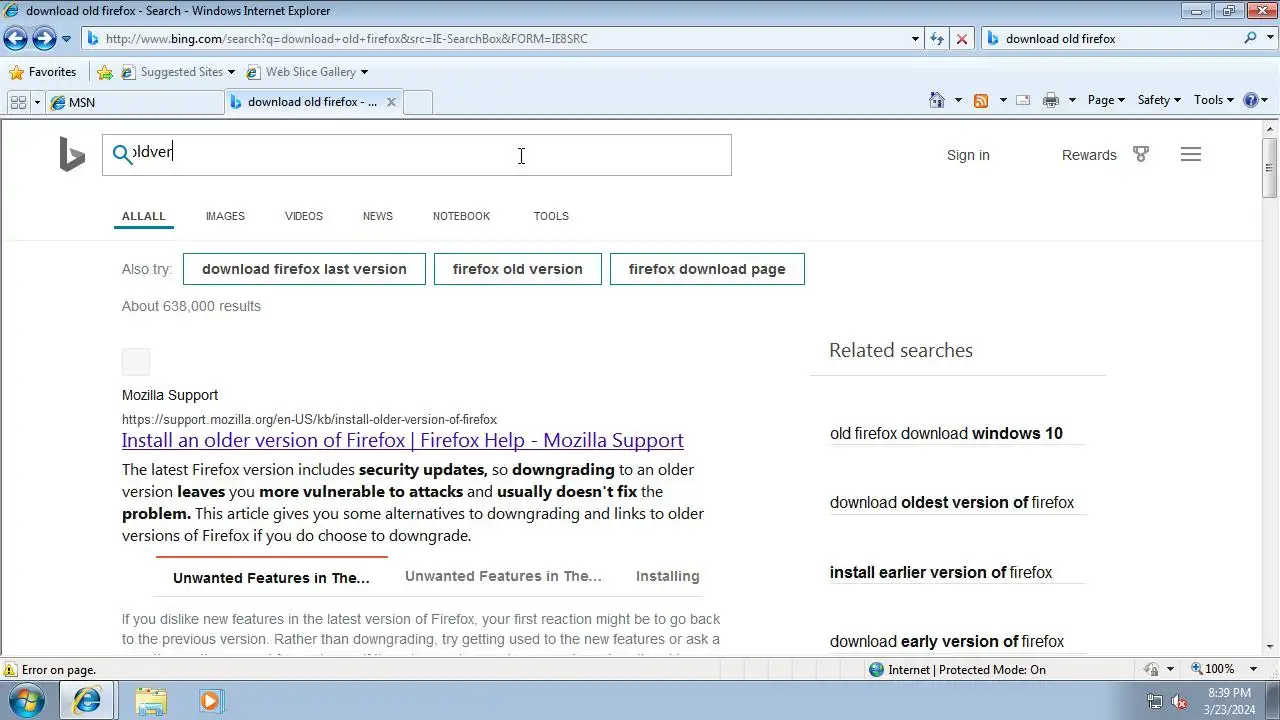
Task: Run search with IE search magnifier icon
Action: (1251, 38)
